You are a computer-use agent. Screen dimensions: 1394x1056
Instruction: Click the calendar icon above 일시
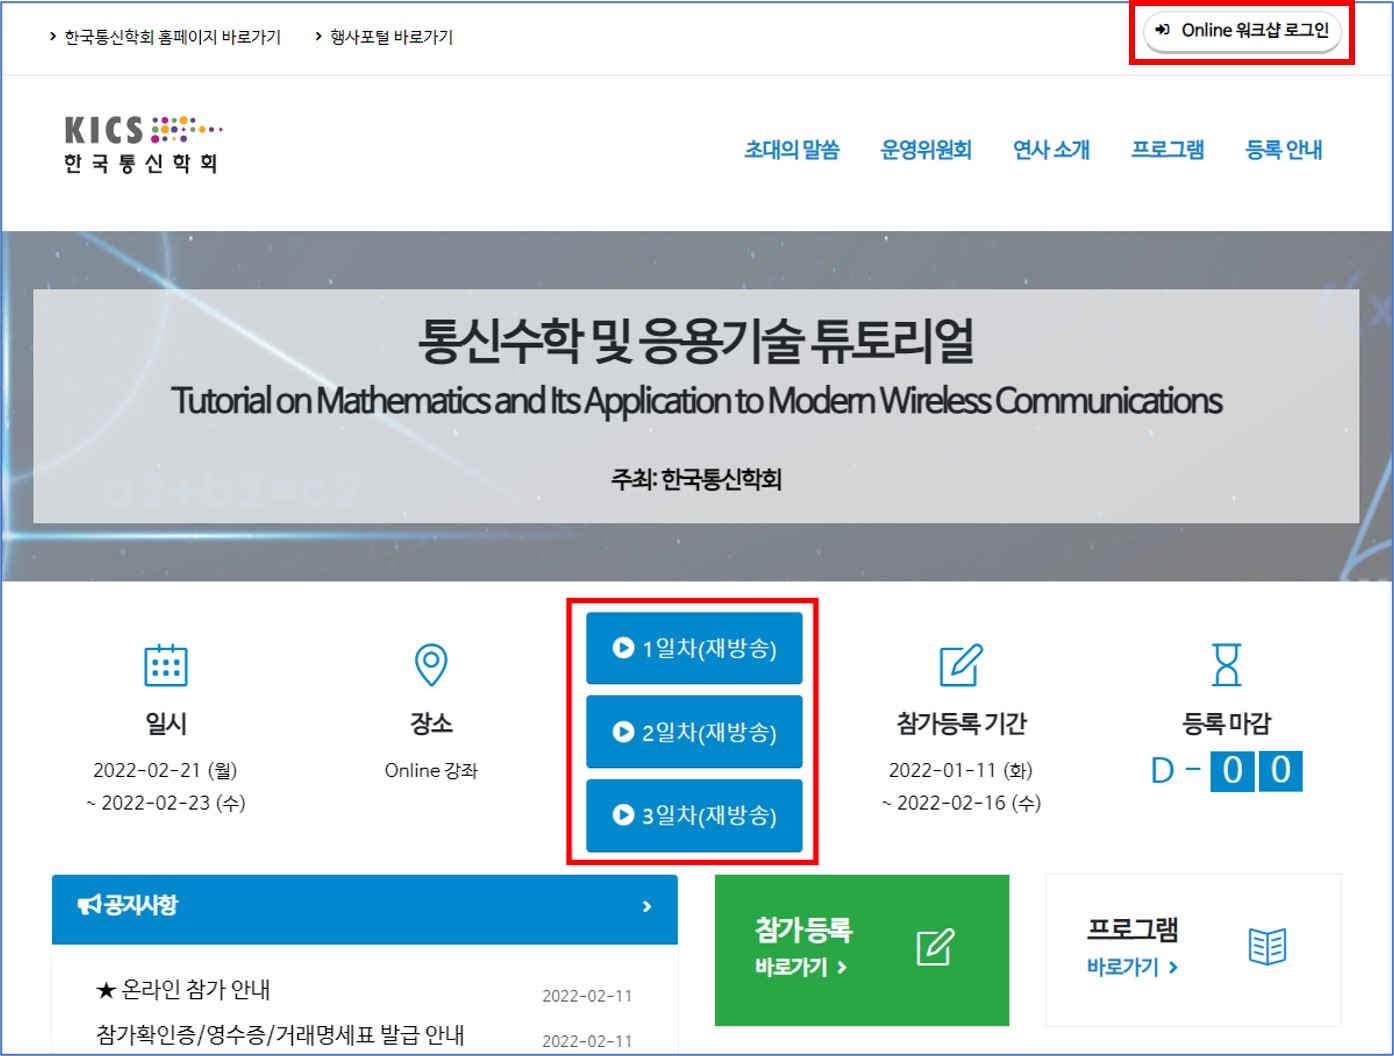pyautogui.click(x=166, y=665)
